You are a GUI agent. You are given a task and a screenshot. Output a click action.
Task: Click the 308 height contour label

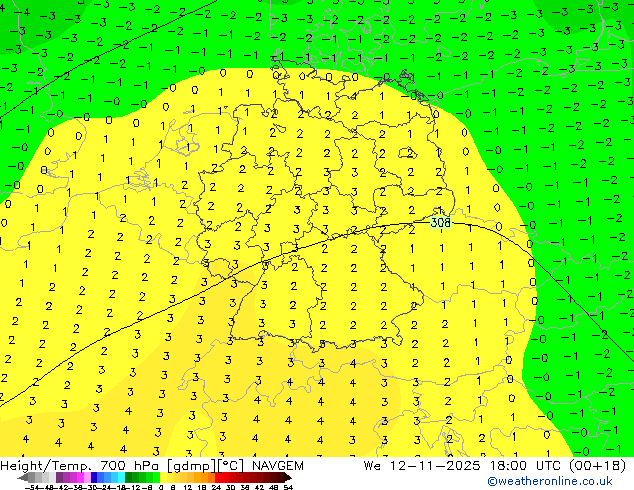click(x=440, y=222)
